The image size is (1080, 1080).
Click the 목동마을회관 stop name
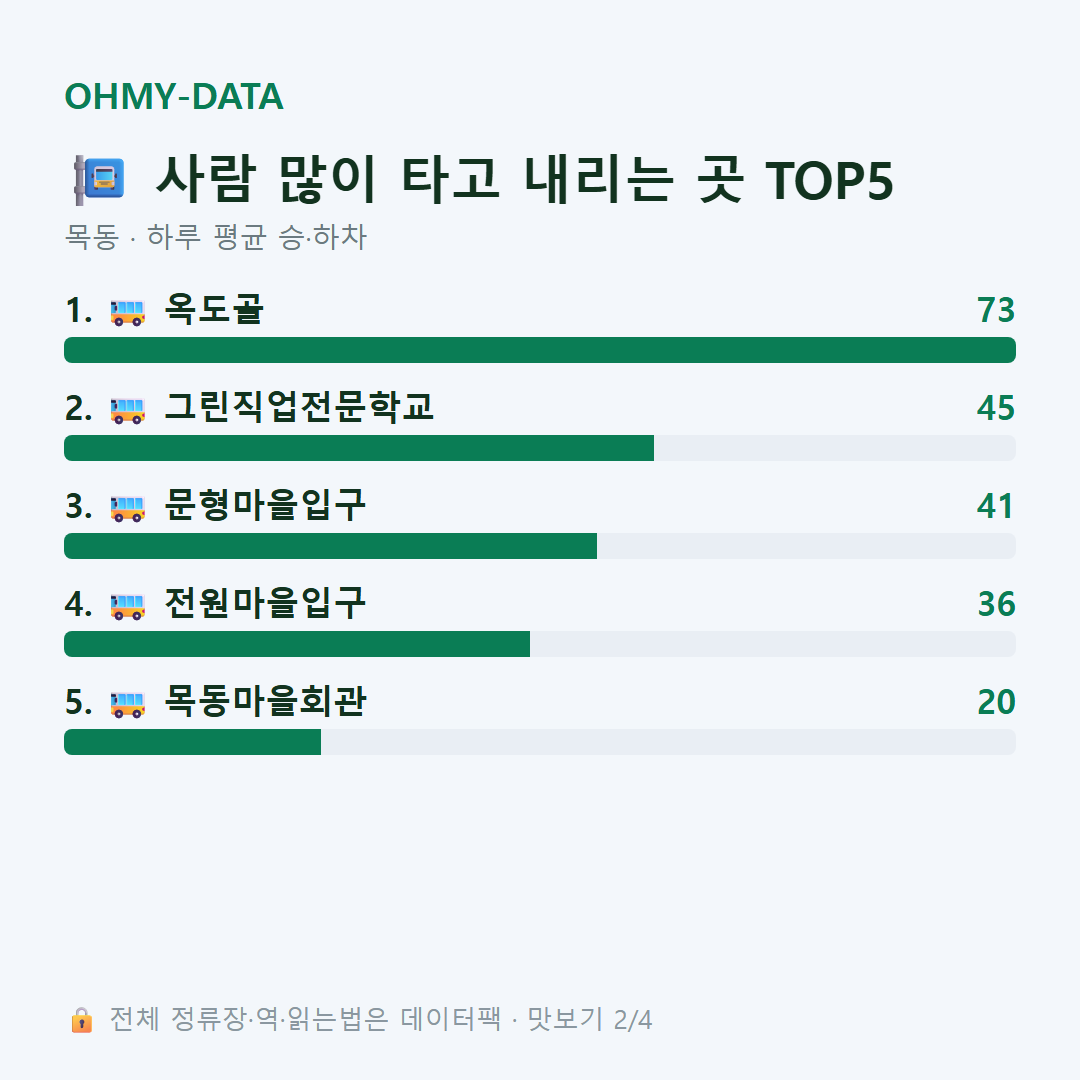click(x=265, y=701)
